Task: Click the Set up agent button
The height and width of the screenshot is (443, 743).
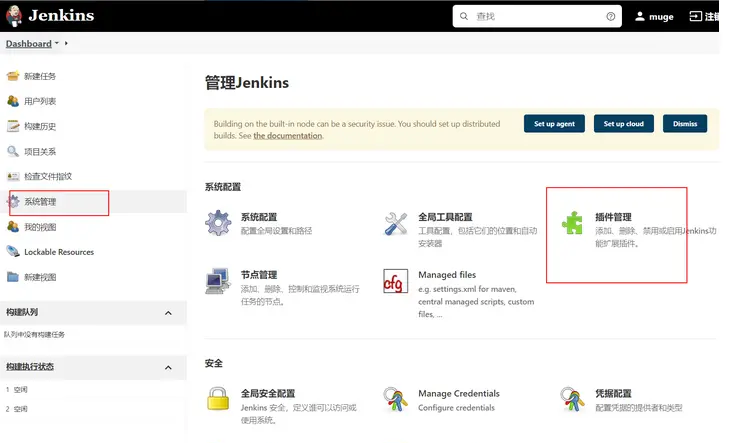Action: click(x=554, y=124)
